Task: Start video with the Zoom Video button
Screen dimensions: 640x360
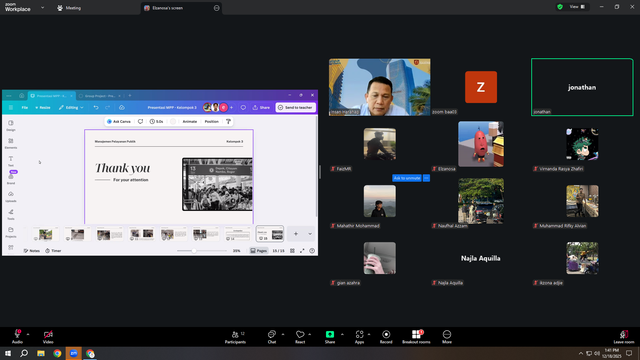Action: click(x=48, y=337)
